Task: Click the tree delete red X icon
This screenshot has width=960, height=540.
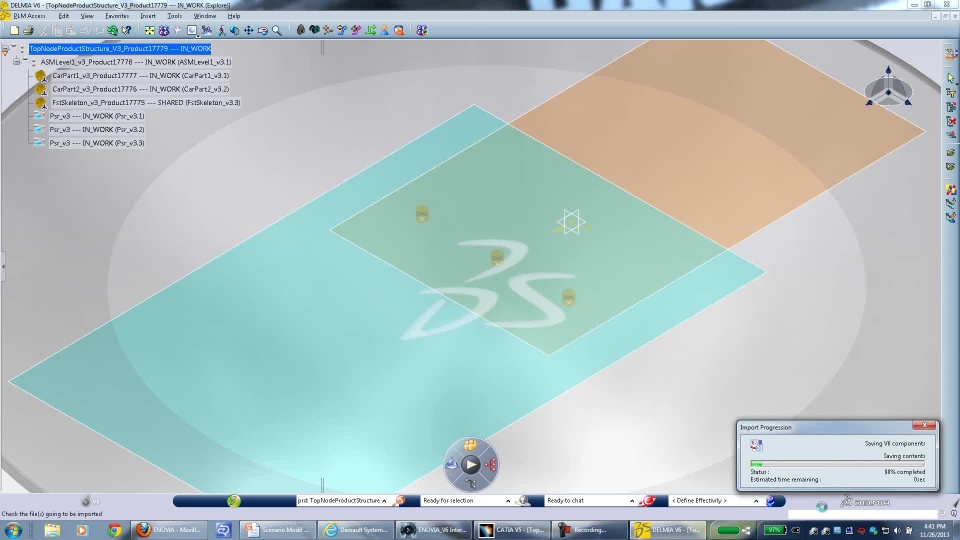Action: (x=951, y=121)
